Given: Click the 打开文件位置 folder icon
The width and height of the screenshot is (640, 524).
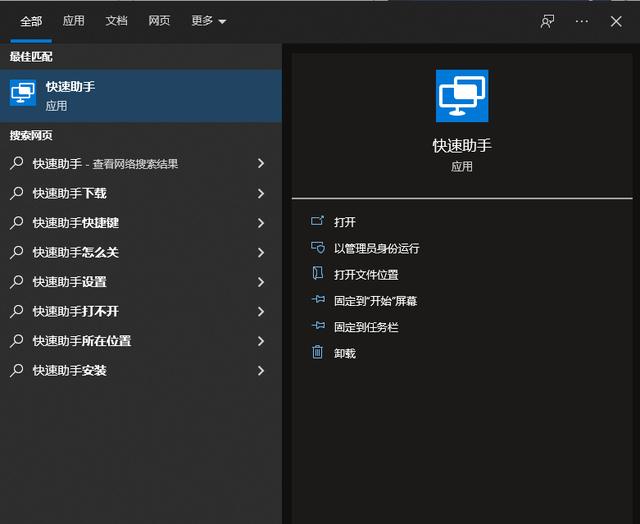Looking at the screenshot, I should (x=318, y=274).
